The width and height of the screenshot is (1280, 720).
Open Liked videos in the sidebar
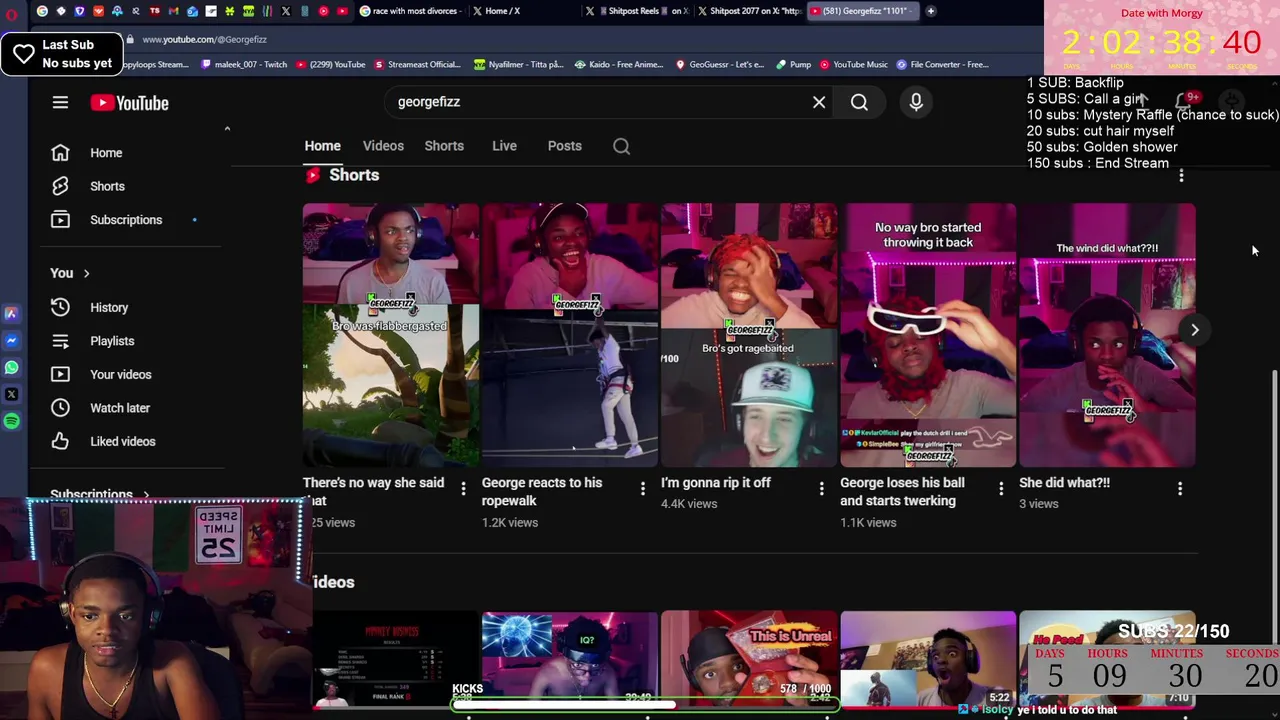pos(125,441)
